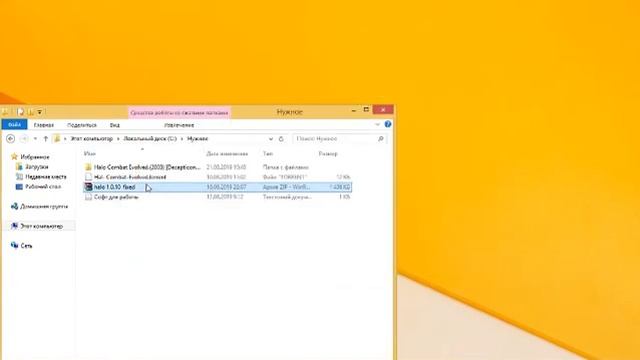640x360 pixels.
Task: Click the search magnifier icon
Action: (380, 139)
